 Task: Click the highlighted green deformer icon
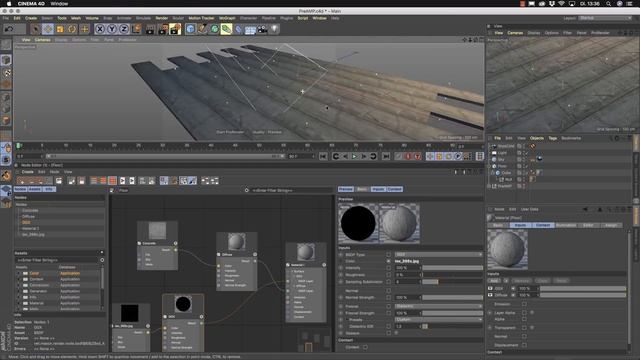click(x=227, y=29)
